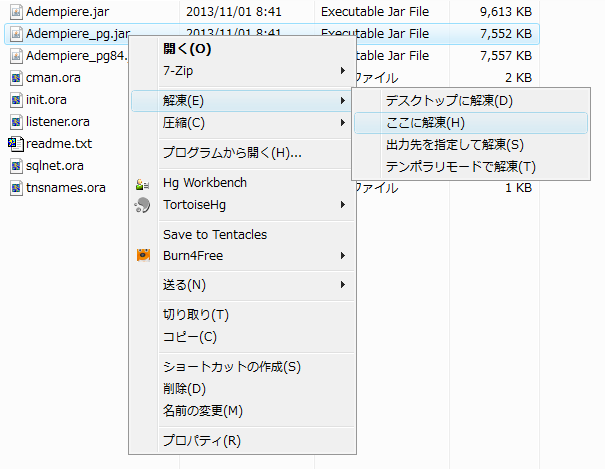The height and width of the screenshot is (469, 605).
Task: Choose 開く(O) from the context menu
Action: pos(242,49)
